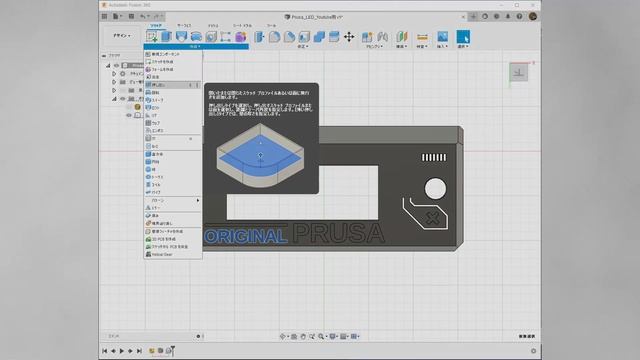The width and height of the screenshot is (640, 360).
Task: Open the 修正 (Modify) dropdown label
Action: pos(302,47)
